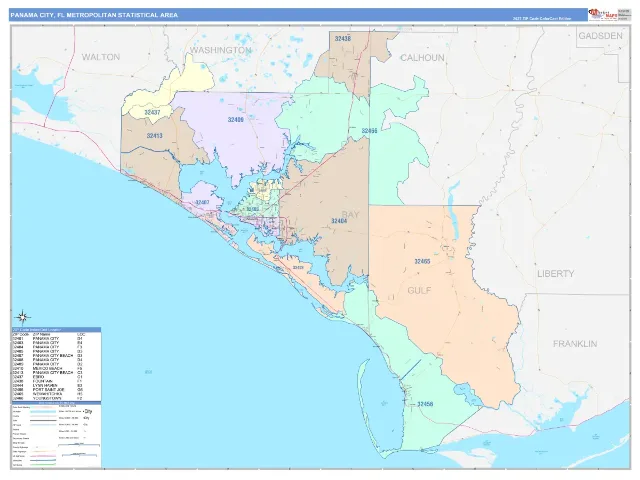Screen dimensions: 640x480
Task: Select the WALTON county label
Action: (x=101, y=57)
